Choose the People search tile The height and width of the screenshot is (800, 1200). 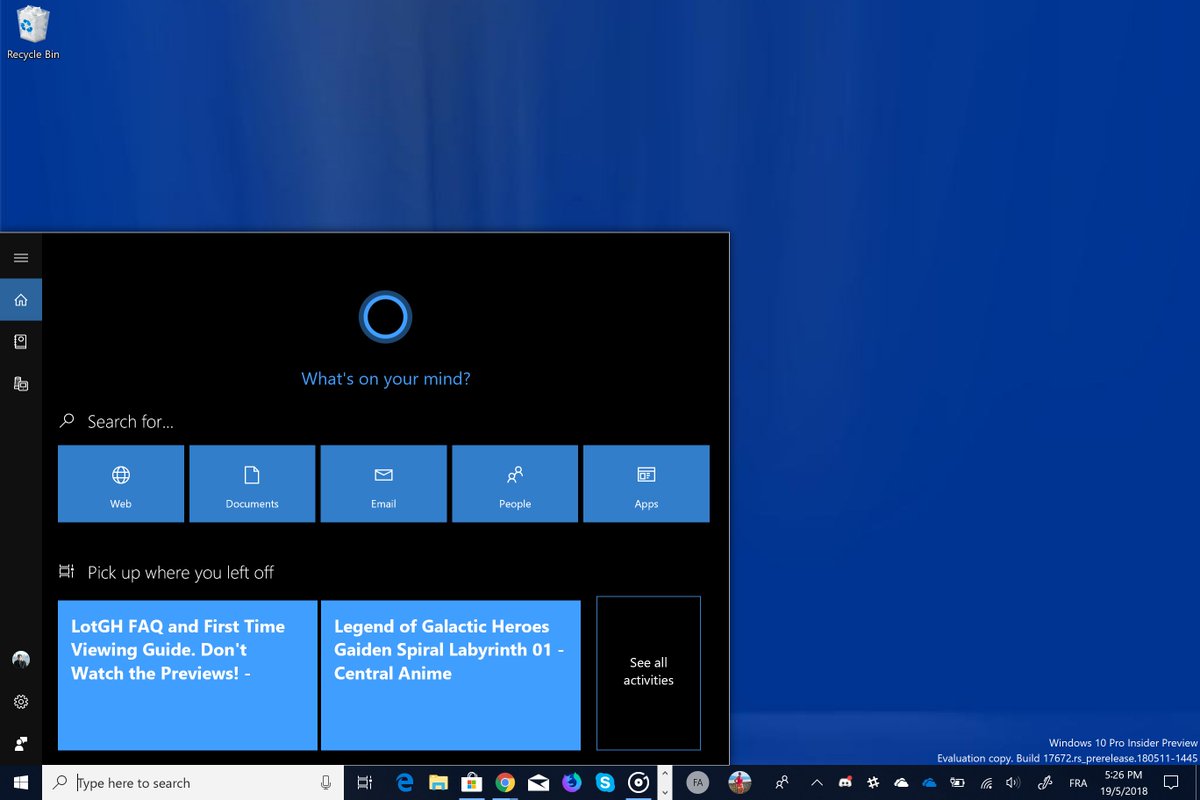[515, 484]
